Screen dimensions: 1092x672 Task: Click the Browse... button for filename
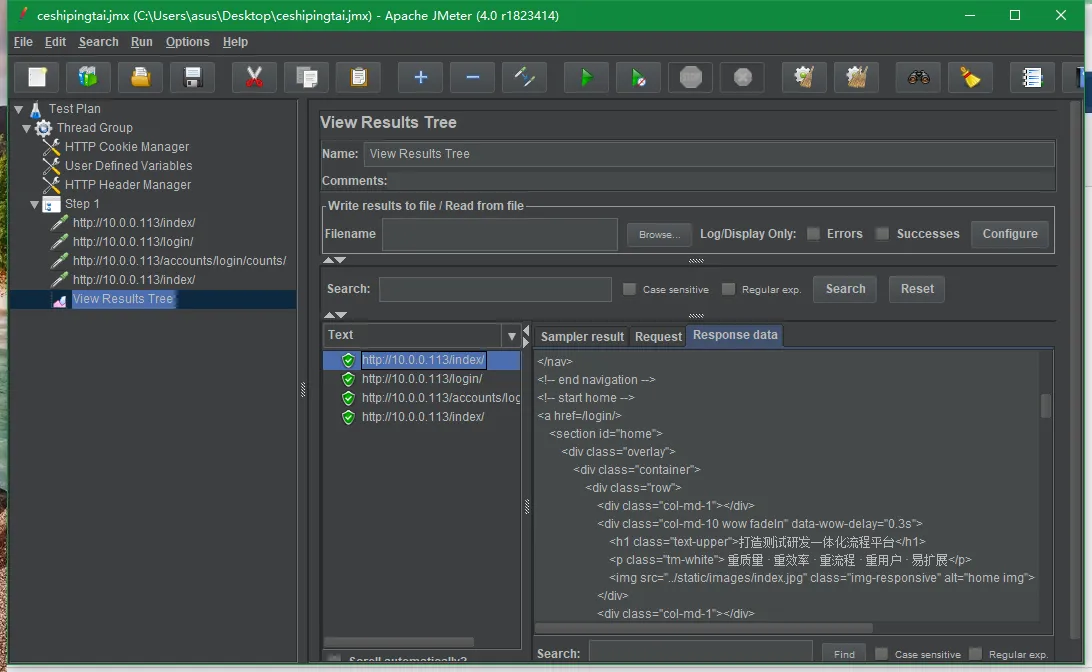point(659,235)
